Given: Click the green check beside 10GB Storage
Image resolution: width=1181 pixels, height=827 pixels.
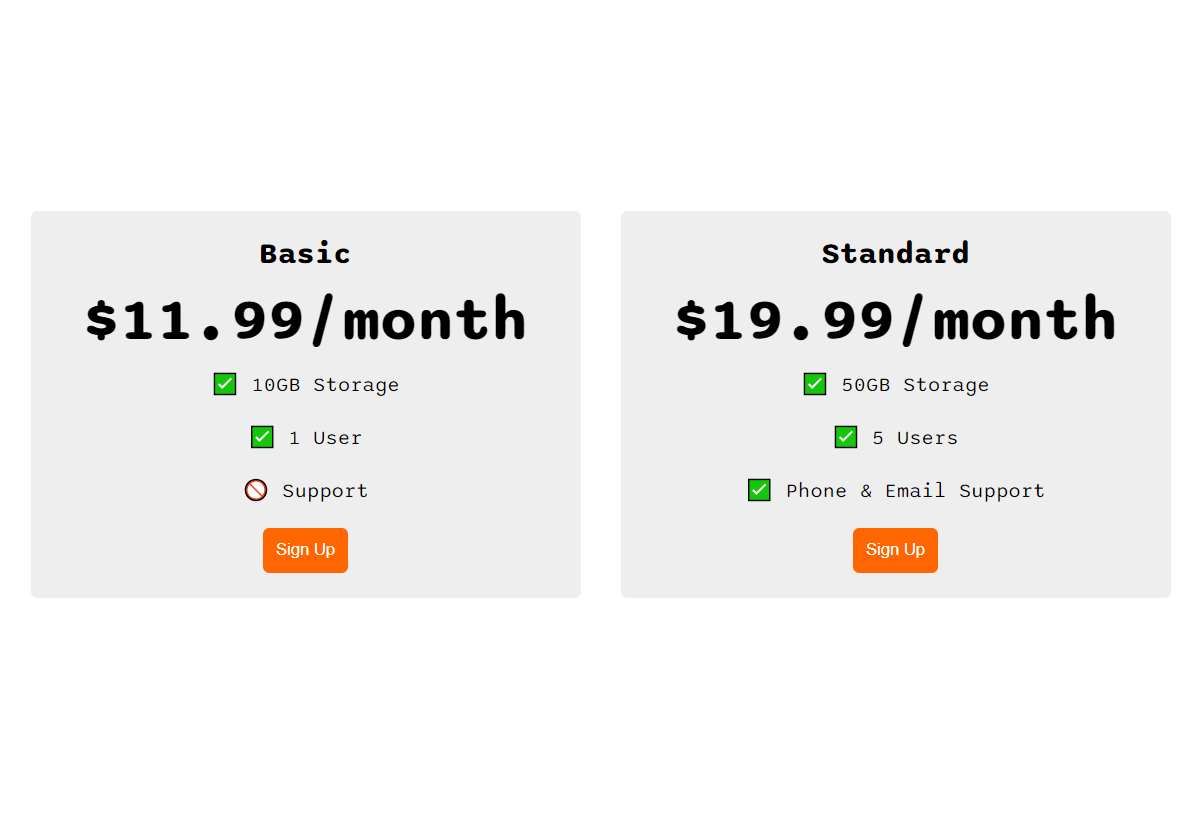Looking at the screenshot, I should [x=224, y=383].
